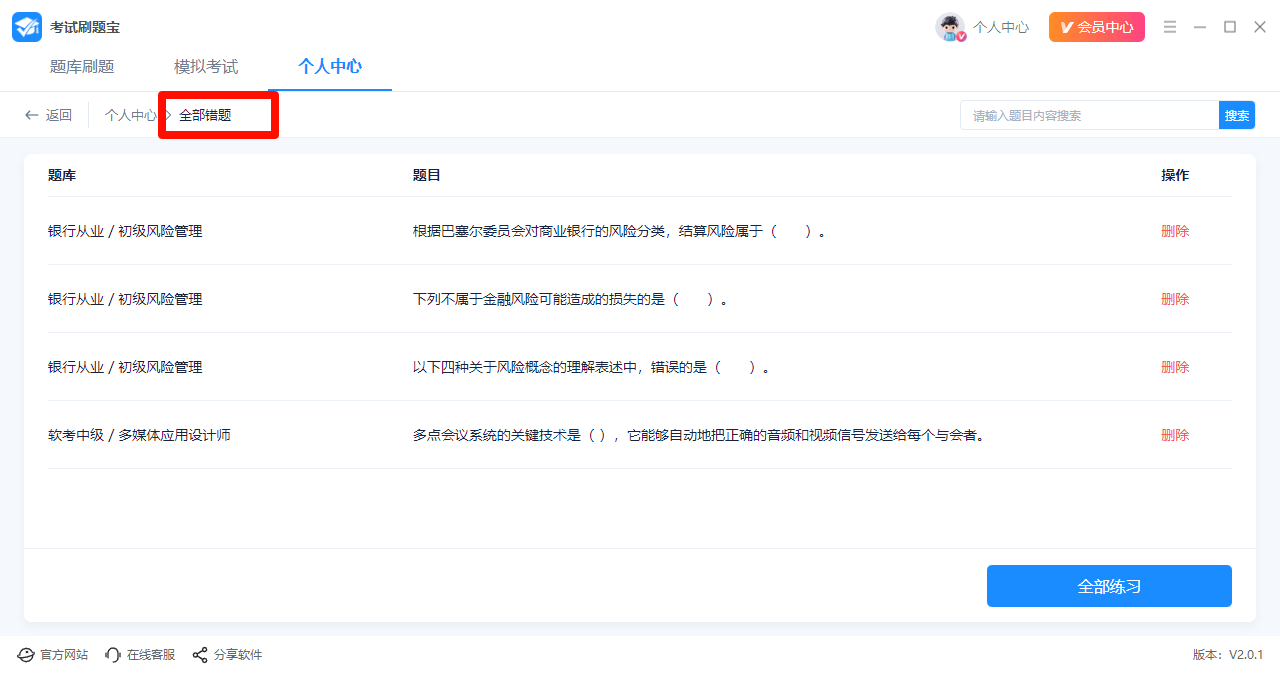The width and height of the screenshot is (1280, 674).
Task: Open the 会员中心 button
Action: [1097, 27]
